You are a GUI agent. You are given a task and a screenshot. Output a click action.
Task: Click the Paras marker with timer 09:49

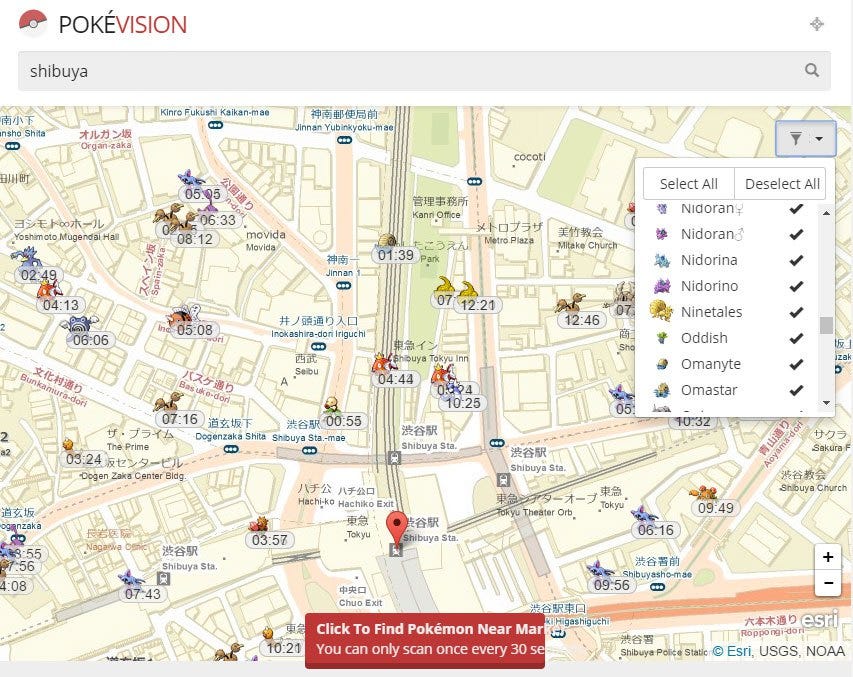[703, 493]
